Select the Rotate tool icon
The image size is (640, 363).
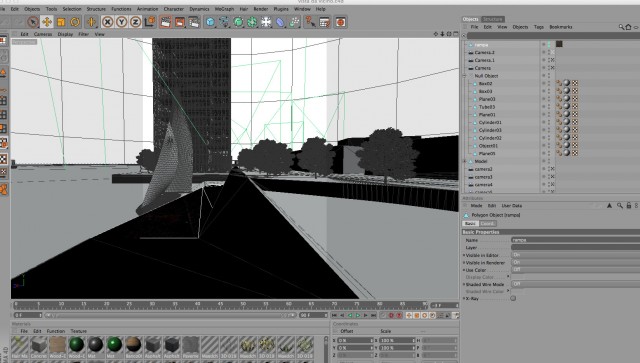pos(75,22)
